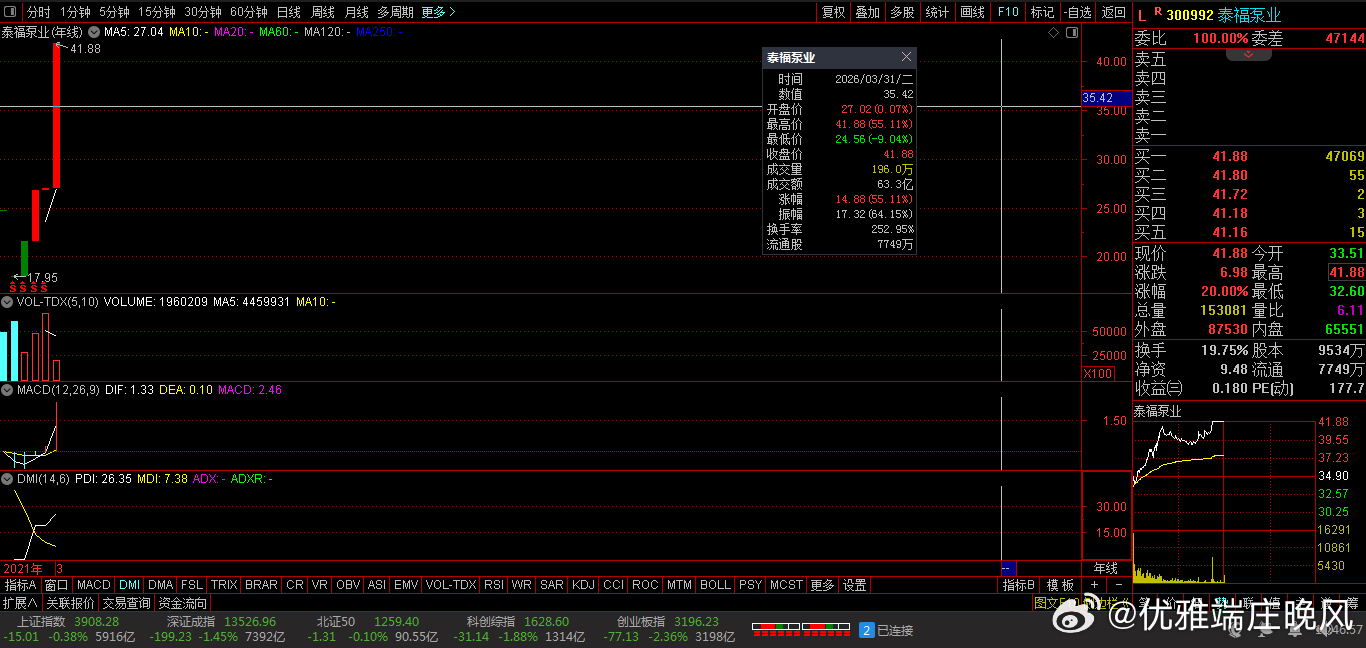Click the 返回 back button
Viewport: 1366px width, 648px height.
tap(1113, 12)
